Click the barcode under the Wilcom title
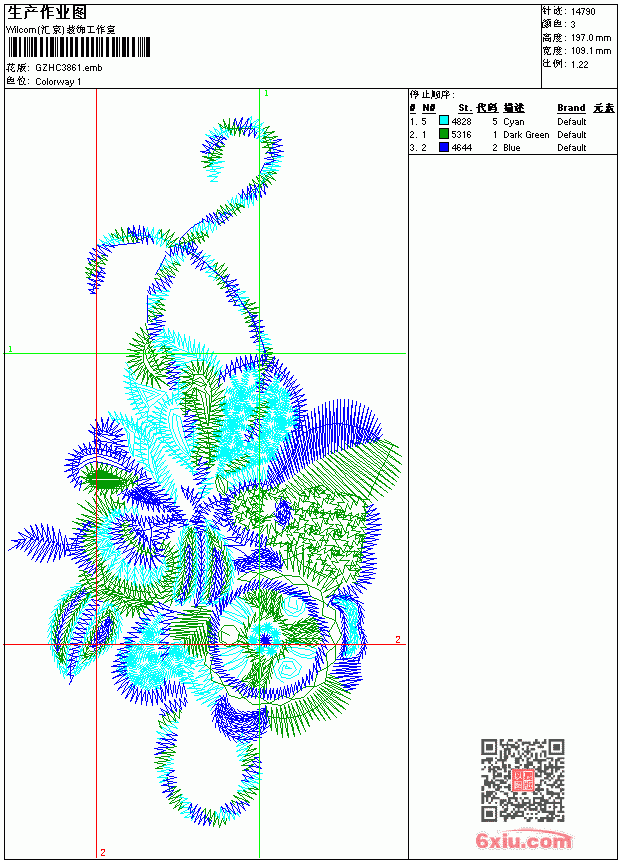 click(x=78, y=47)
